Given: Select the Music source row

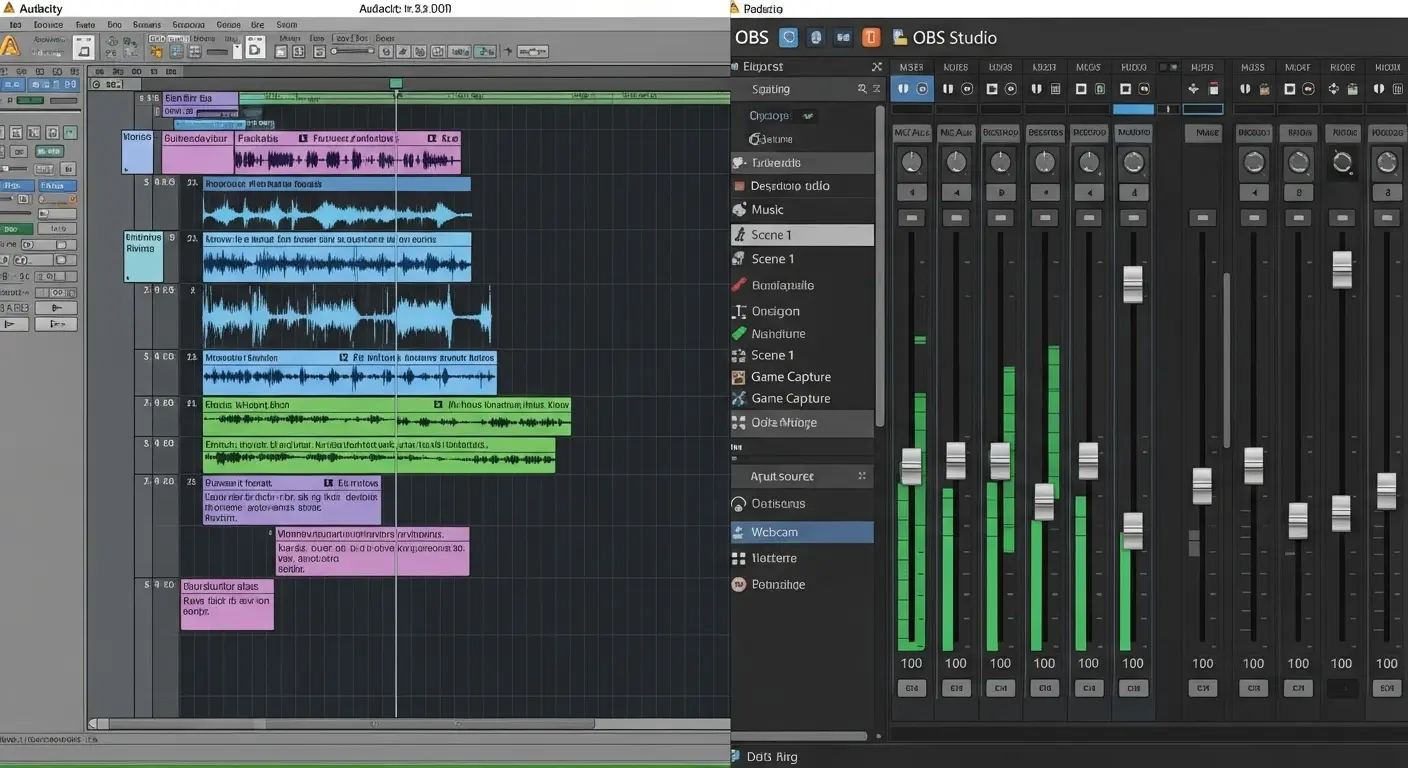Looking at the screenshot, I should [x=802, y=210].
